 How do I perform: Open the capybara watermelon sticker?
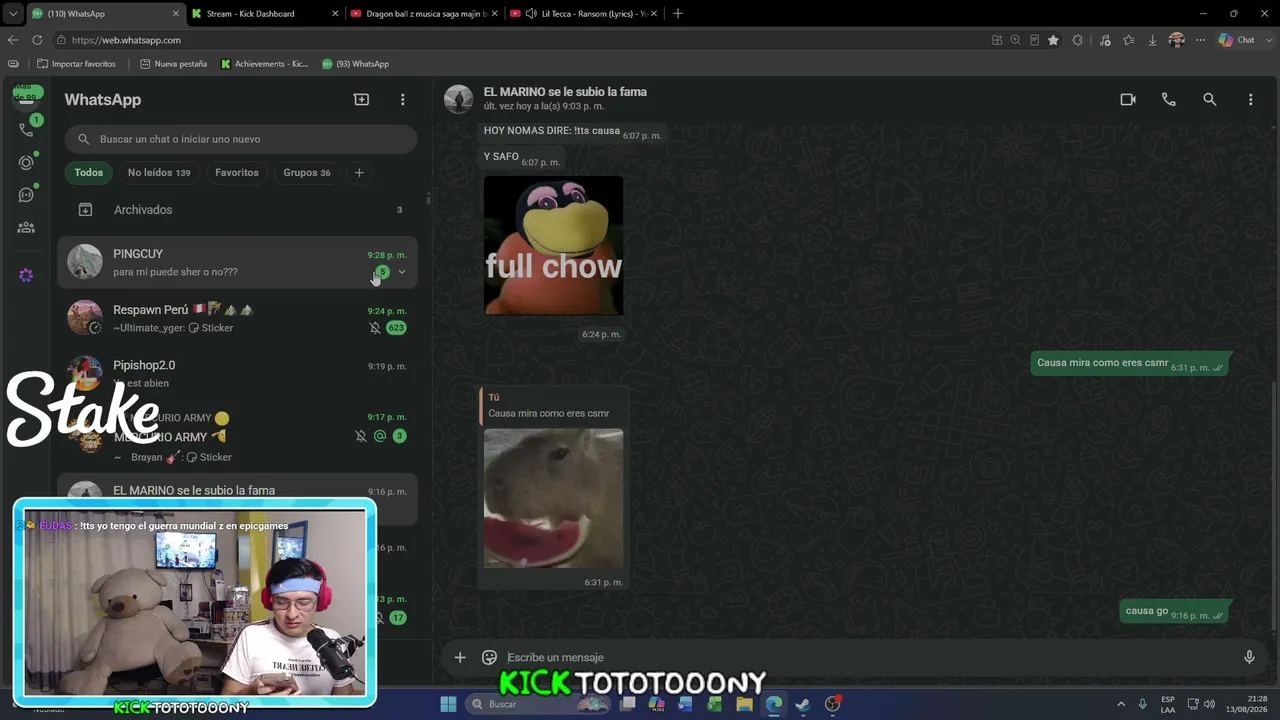click(x=553, y=499)
